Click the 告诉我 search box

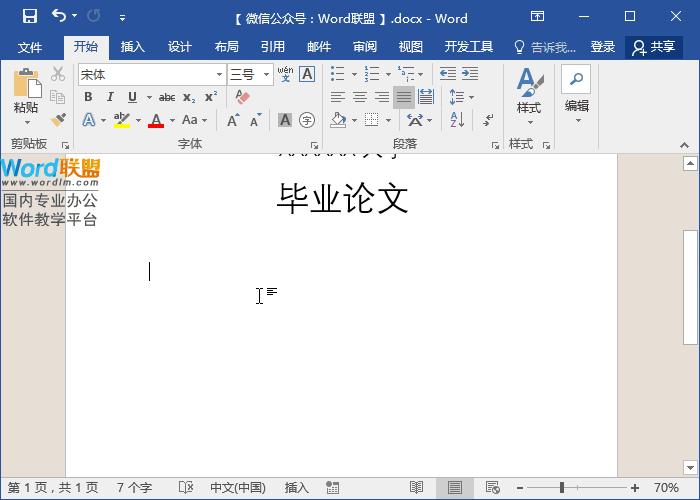pos(545,47)
